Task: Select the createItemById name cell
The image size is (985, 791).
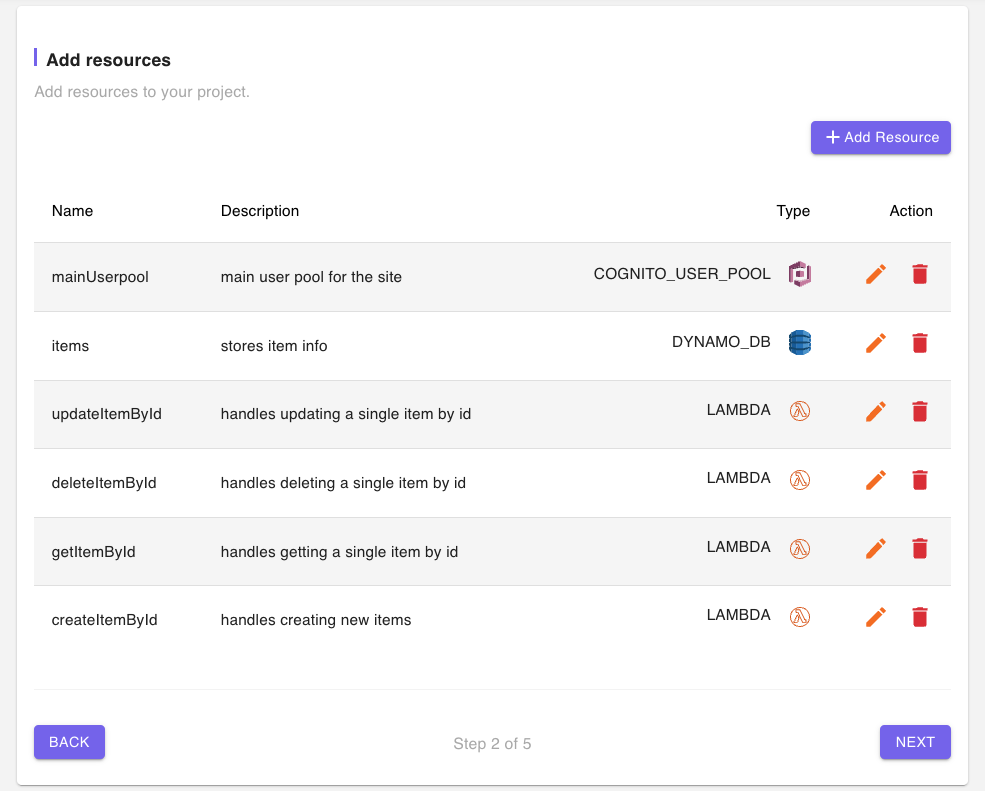Action: [x=104, y=620]
